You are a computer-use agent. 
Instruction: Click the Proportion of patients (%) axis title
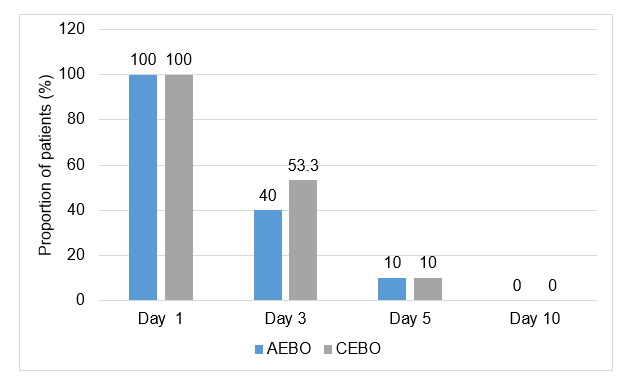click(x=45, y=165)
